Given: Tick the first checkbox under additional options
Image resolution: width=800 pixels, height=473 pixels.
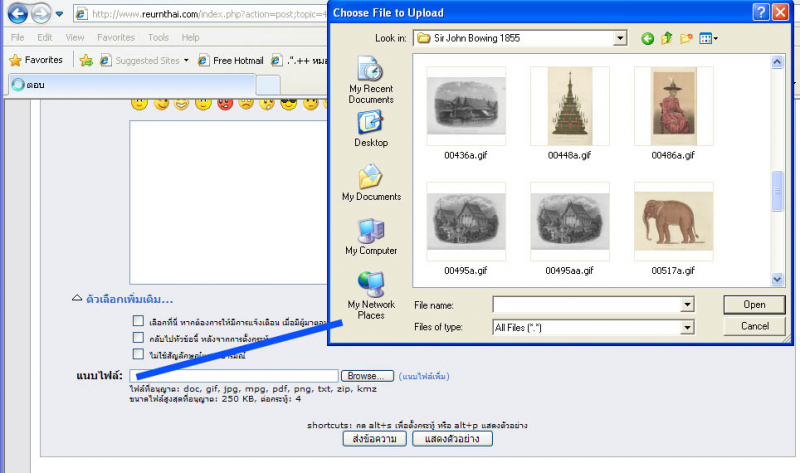Looking at the screenshot, I should click(x=138, y=321).
